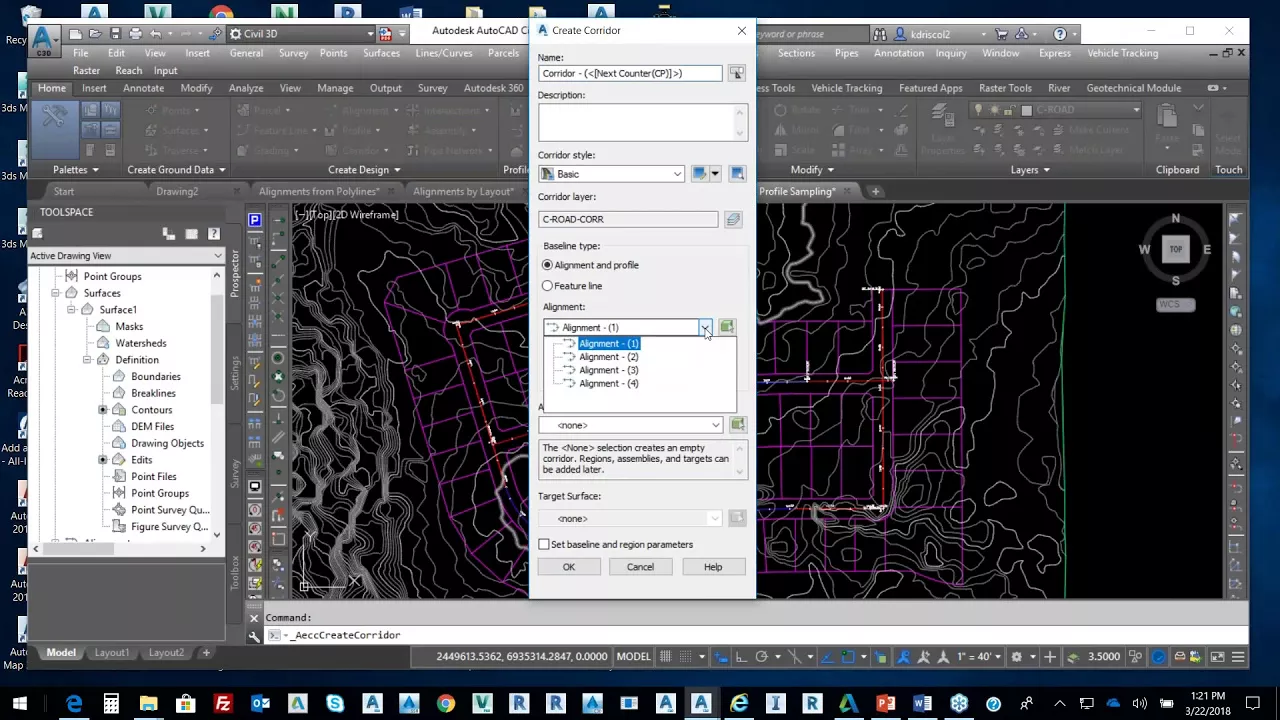This screenshot has width=1280, height=720.
Task: Open the Vehicle Tracking menu in menu bar
Action: (x=1122, y=53)
